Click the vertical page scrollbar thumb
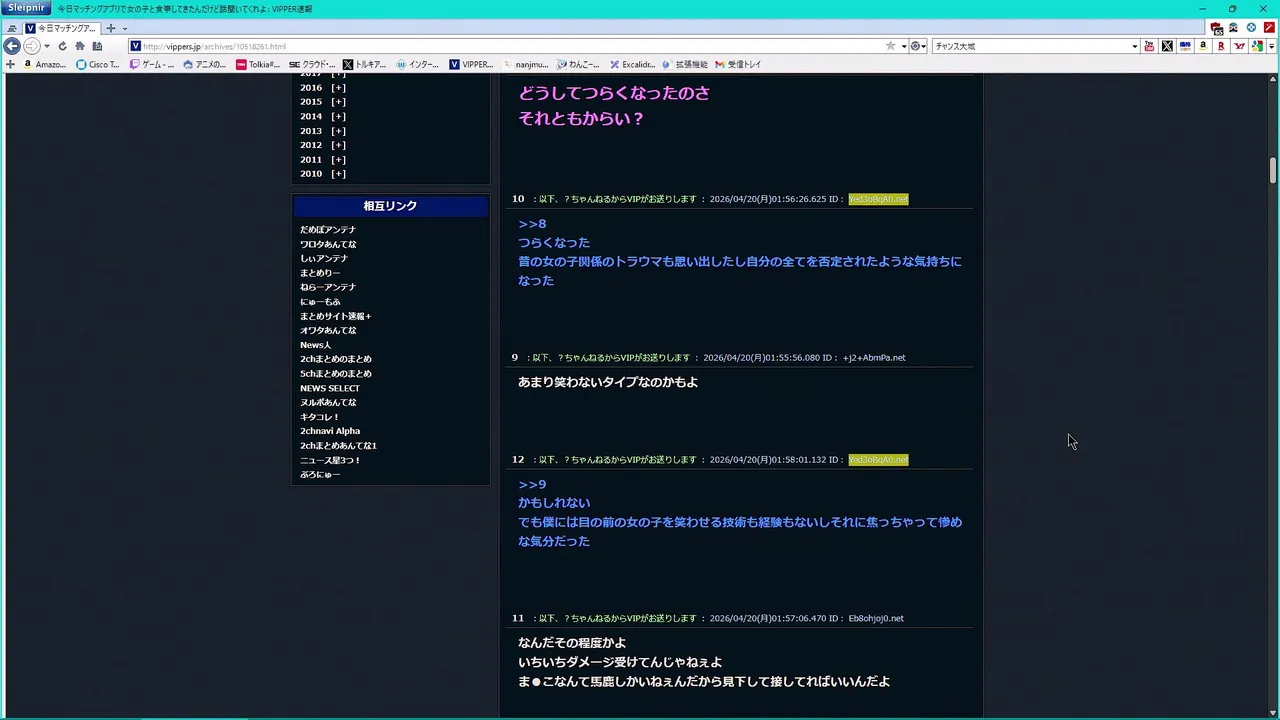This screenshot has height=720, width=1280. click(1273, 170)
